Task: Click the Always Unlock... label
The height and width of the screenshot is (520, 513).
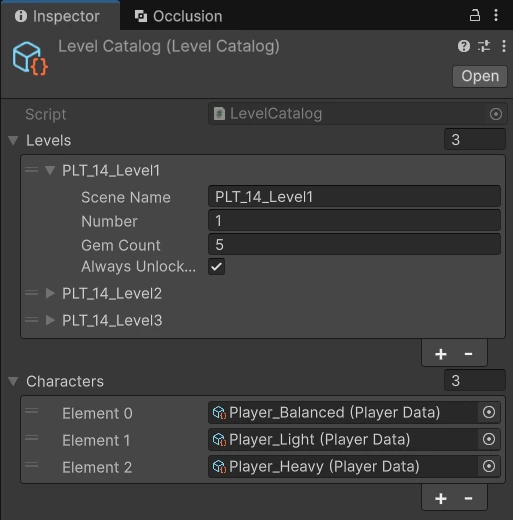Action: pos(138,267)
